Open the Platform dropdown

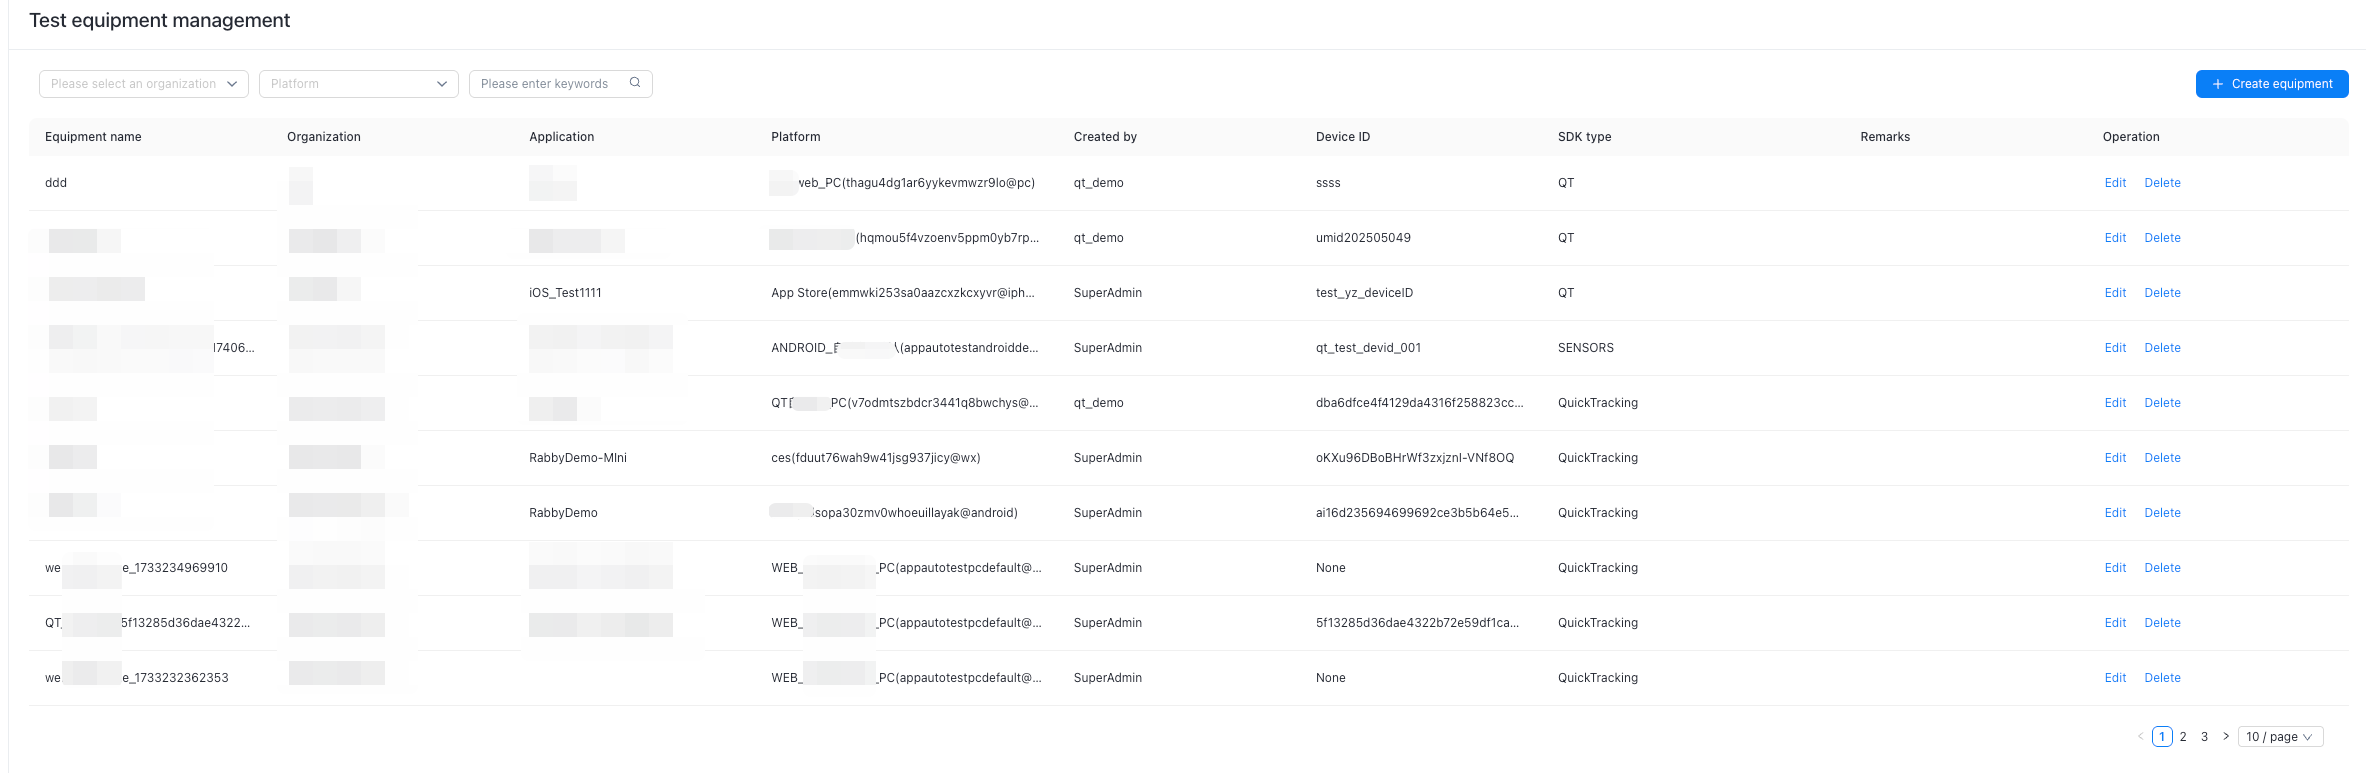click(x=359, y=84)
